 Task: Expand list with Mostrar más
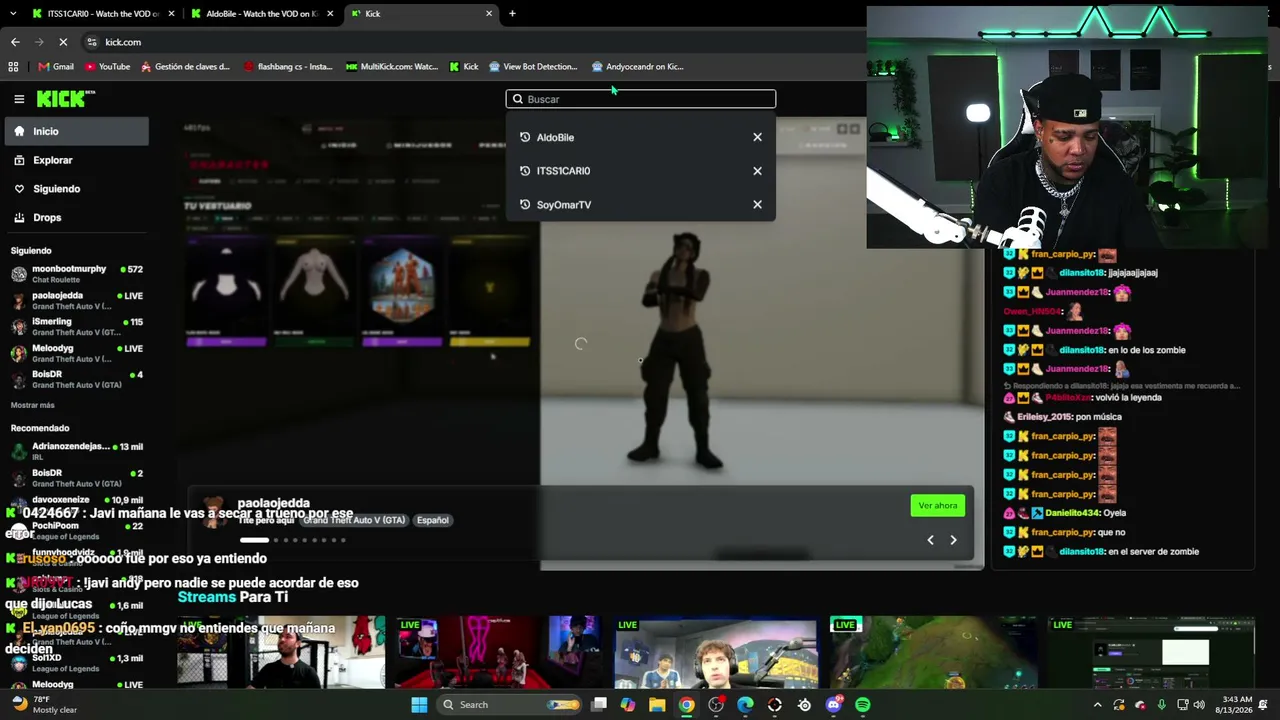point(33,405)
